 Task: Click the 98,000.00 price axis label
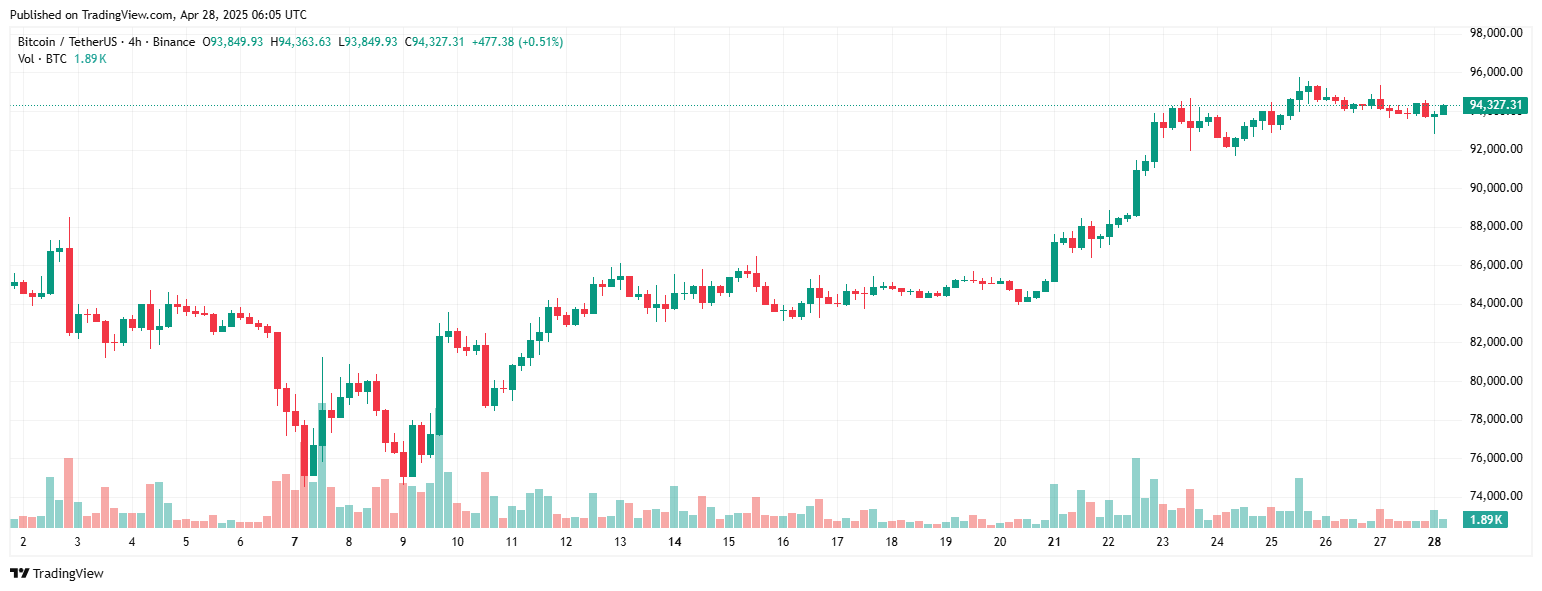1495,33
